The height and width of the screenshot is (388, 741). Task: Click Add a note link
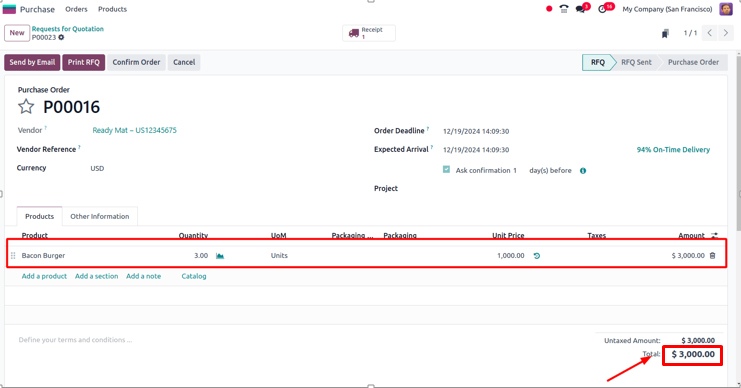(x=143, y=276)
